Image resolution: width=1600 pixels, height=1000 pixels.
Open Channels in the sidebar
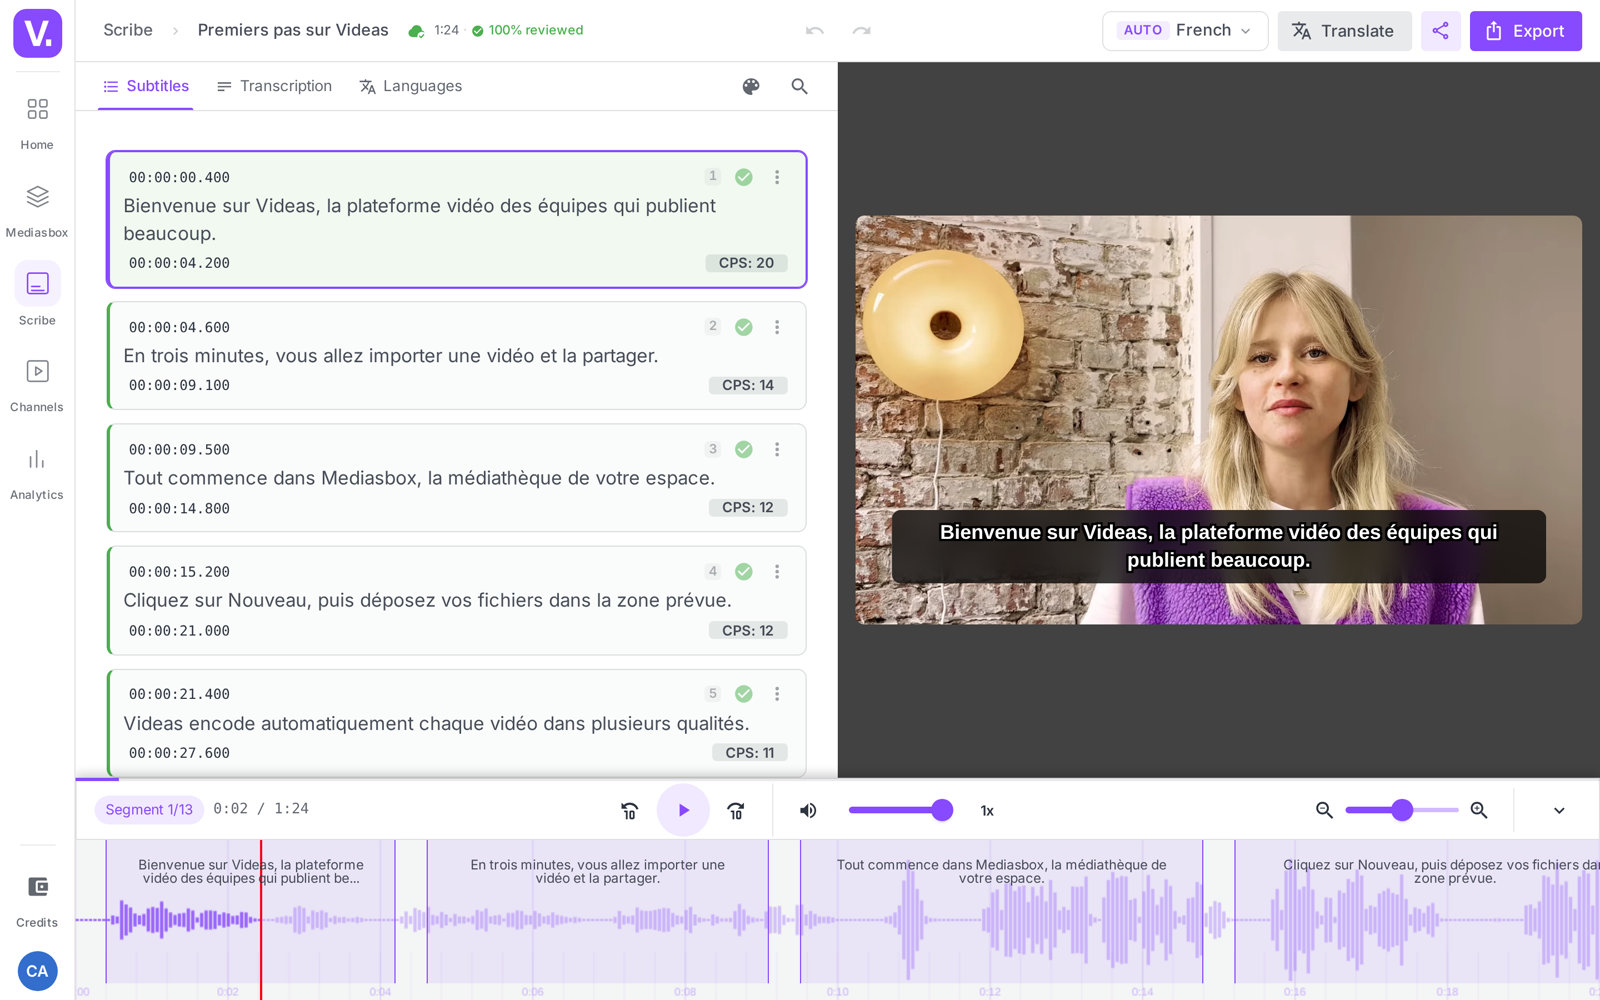(37, 386)
